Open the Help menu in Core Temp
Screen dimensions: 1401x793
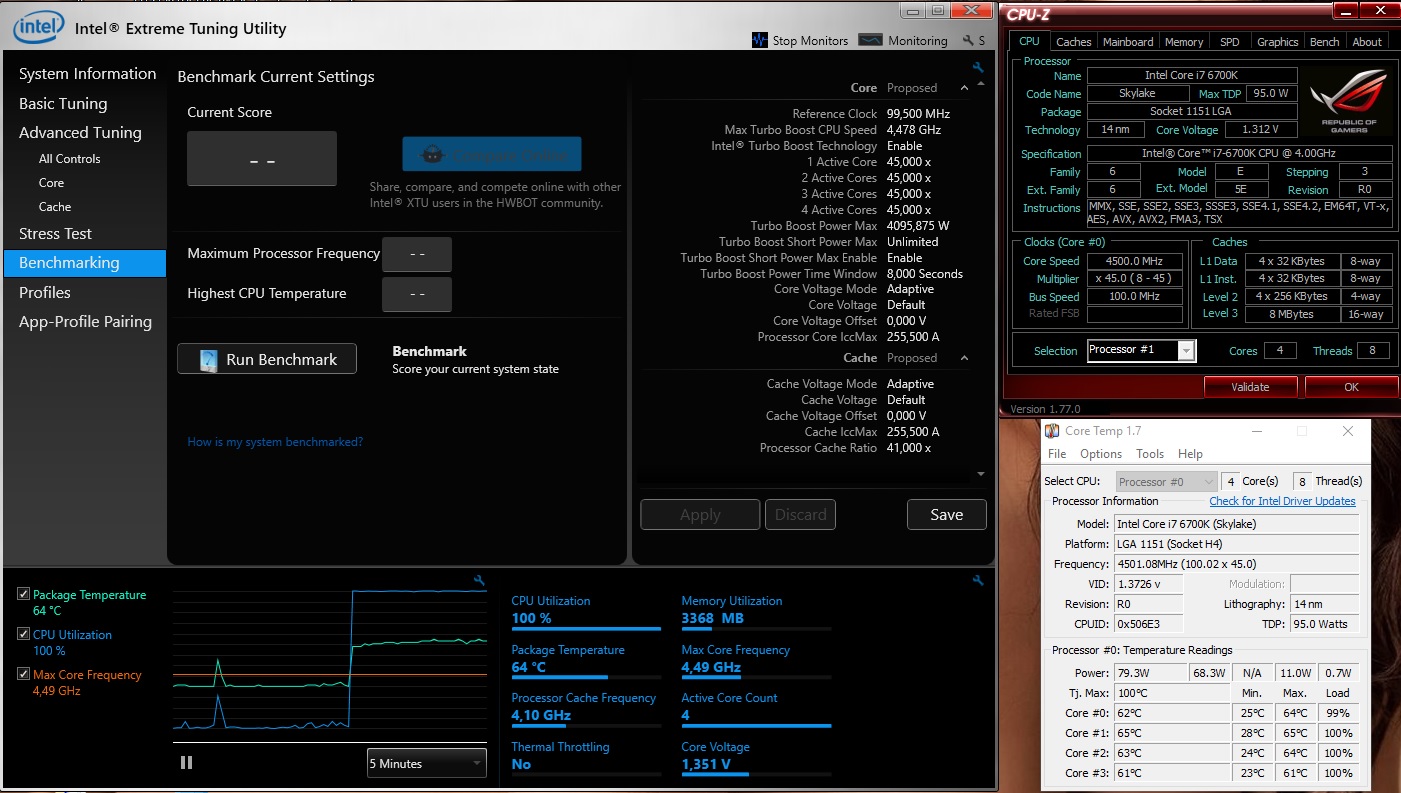[1190, 454]
